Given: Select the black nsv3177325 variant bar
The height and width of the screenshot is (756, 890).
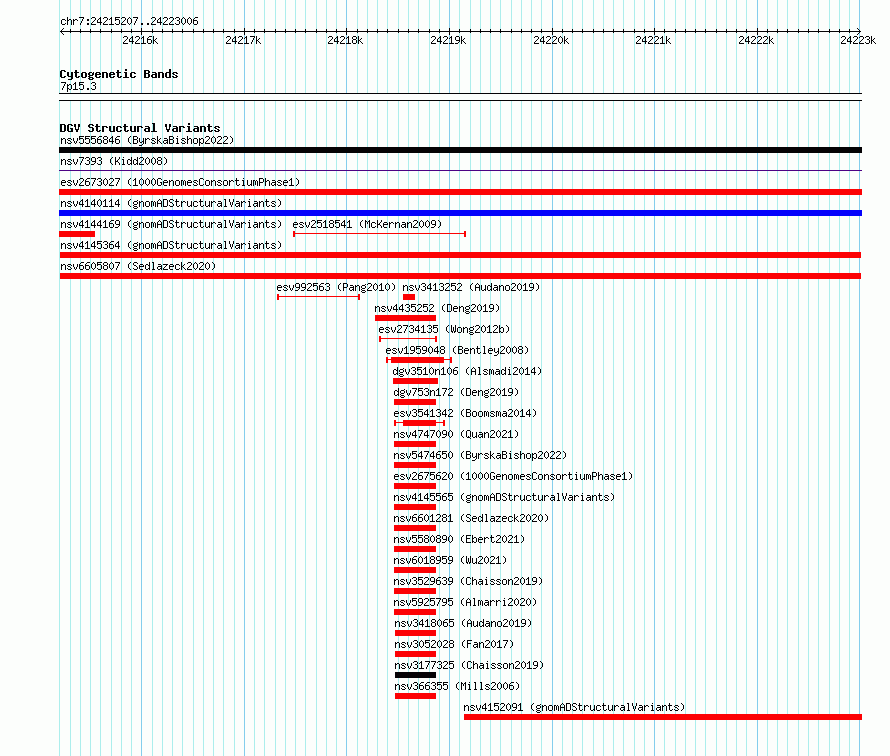Looking at the screenshot, I should 415,675.
